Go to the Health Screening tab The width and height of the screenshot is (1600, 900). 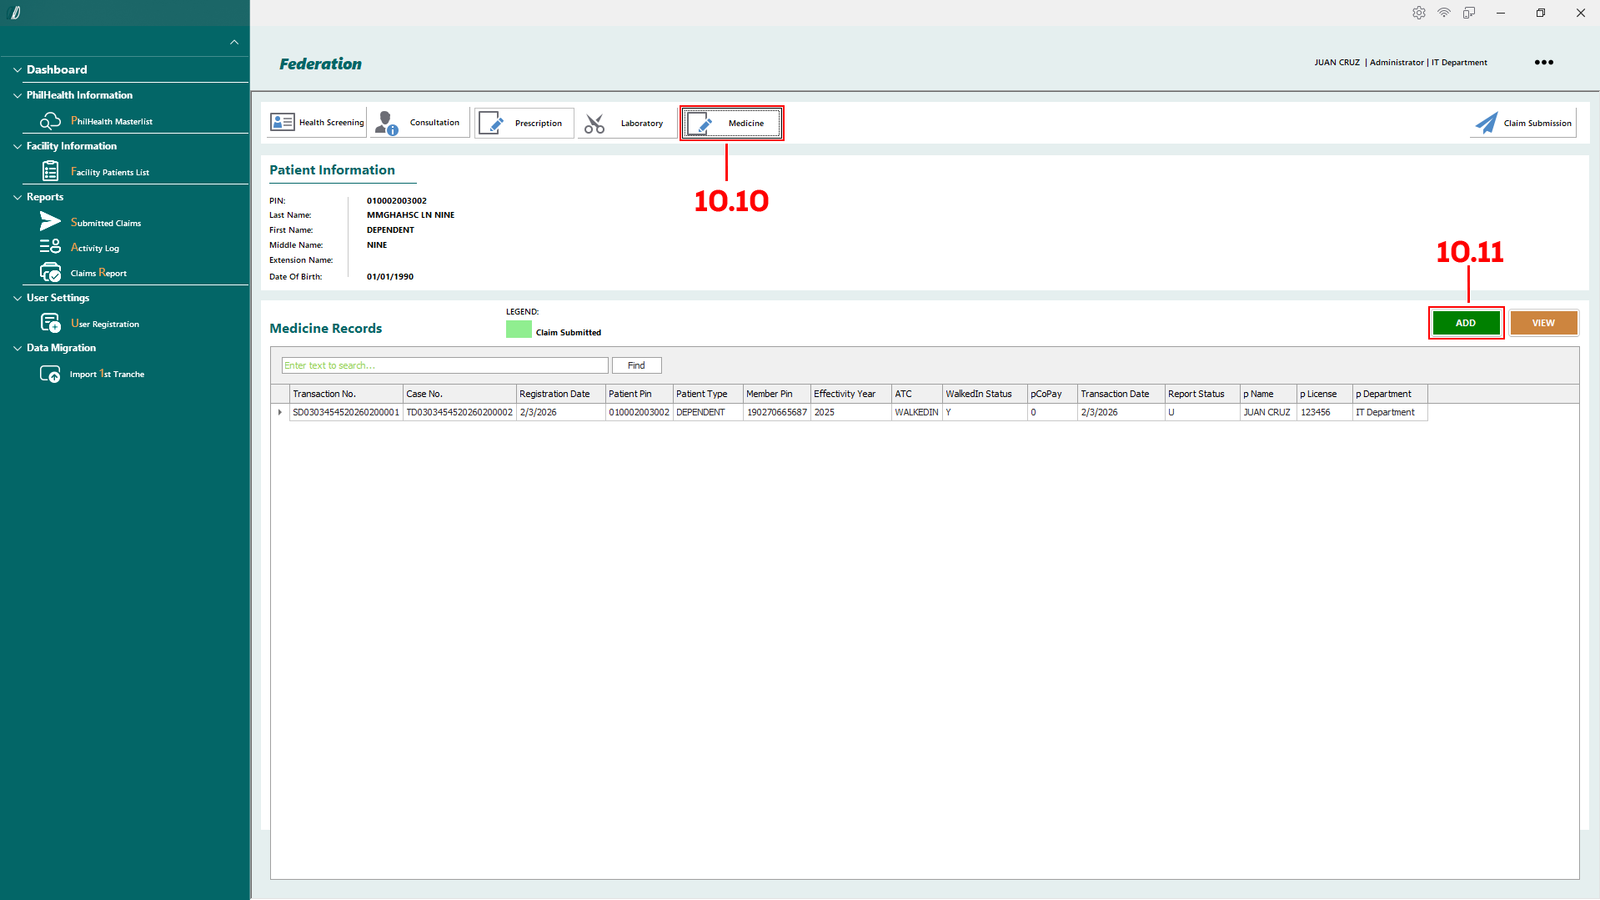(x=317, y=123)
